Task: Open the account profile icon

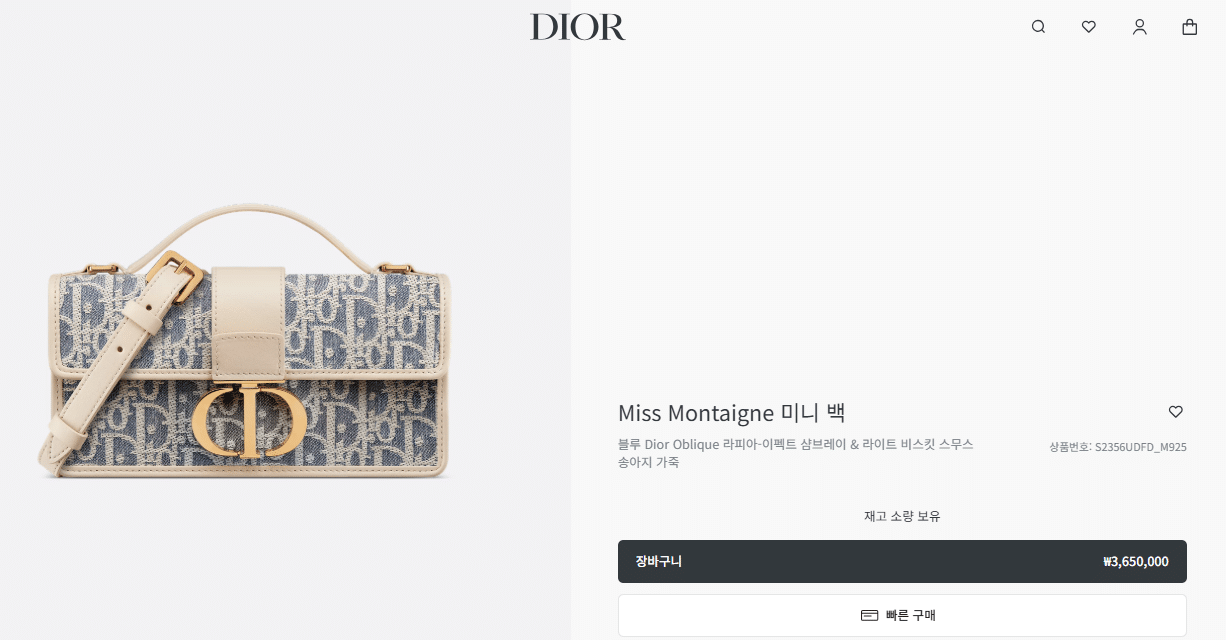Action: 1139,27
